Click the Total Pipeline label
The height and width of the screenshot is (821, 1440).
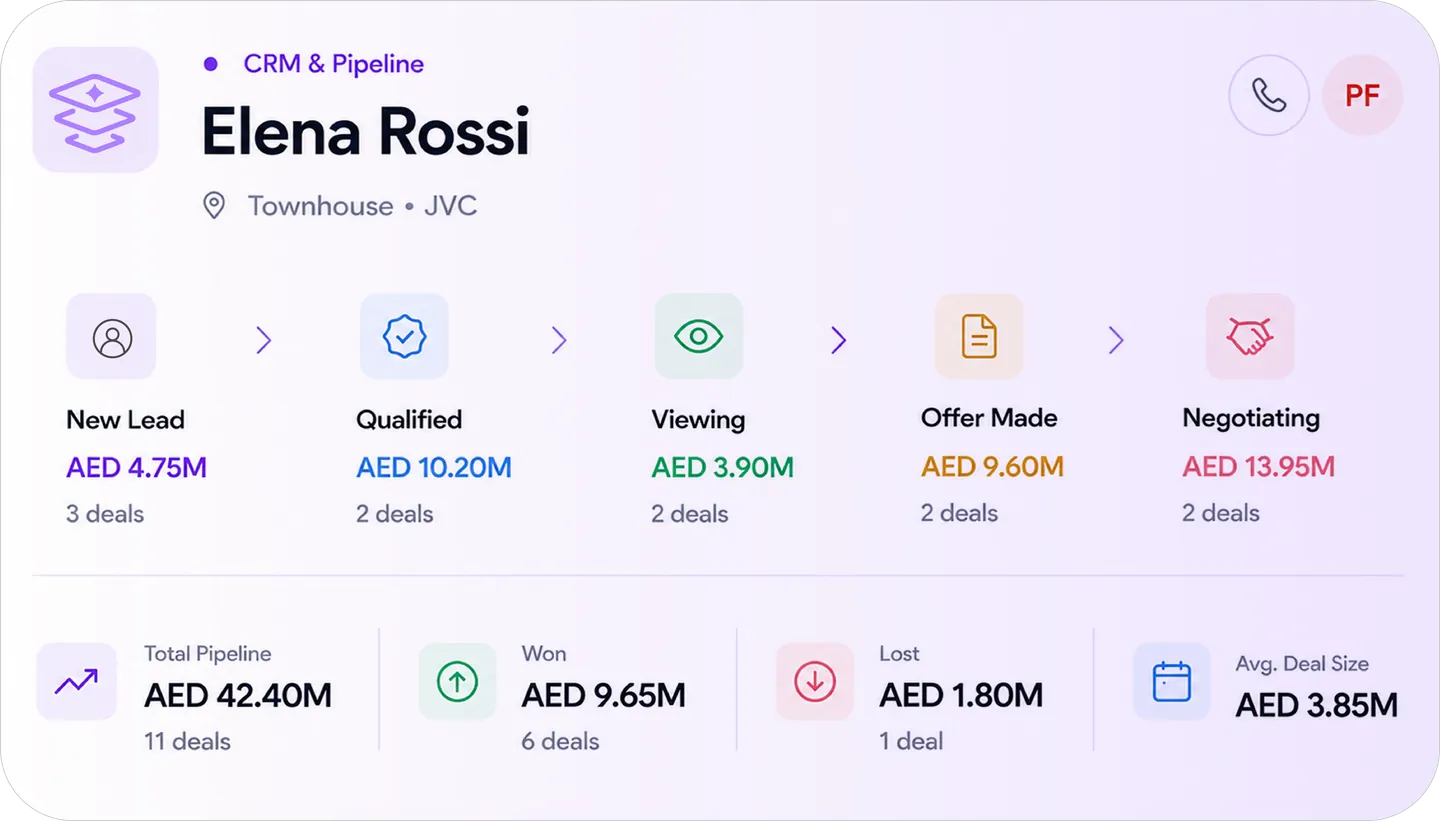208,654
